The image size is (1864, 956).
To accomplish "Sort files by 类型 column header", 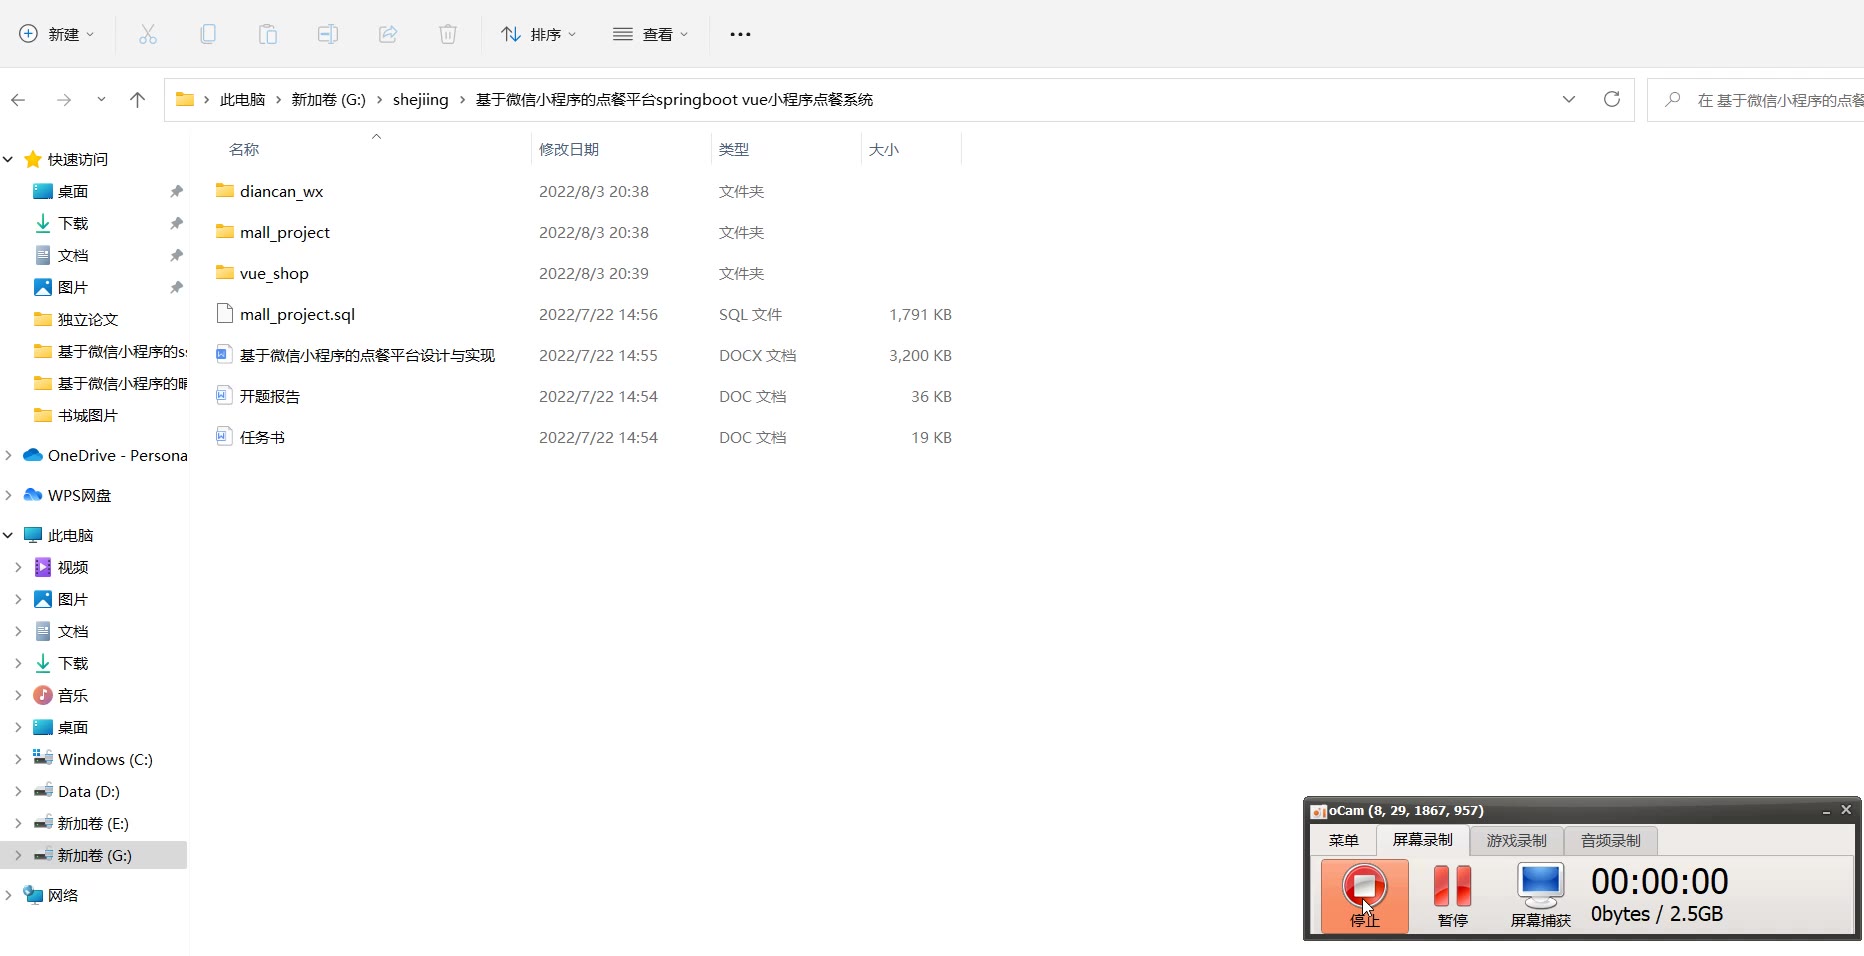I will (x=734, y=149).
